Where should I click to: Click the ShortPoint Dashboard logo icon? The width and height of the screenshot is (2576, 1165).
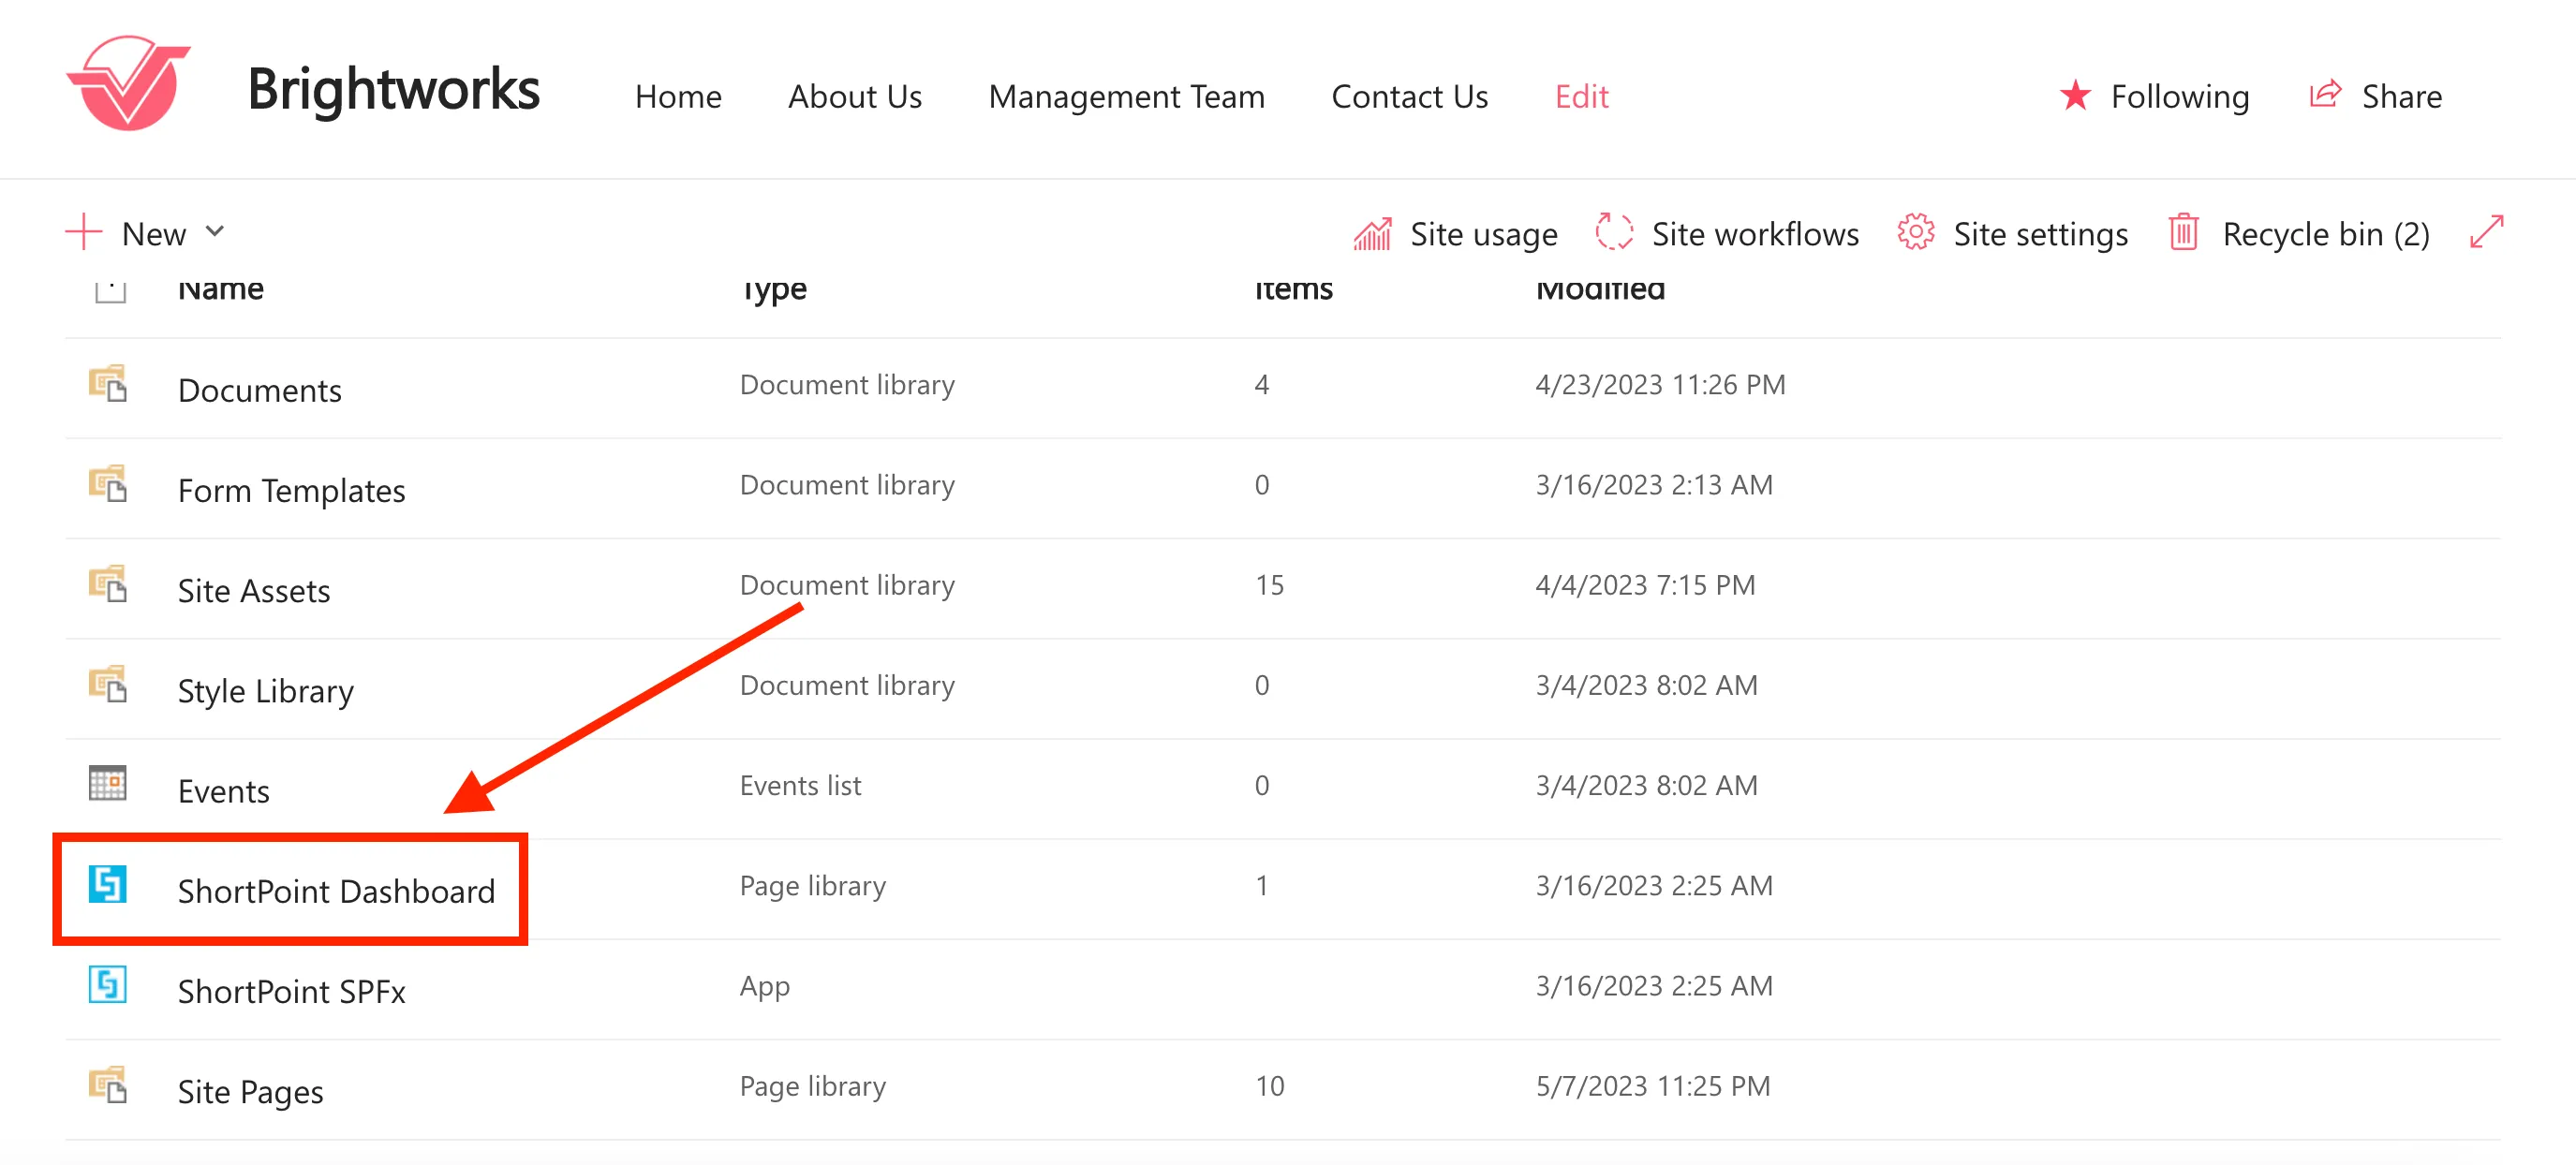108,884
